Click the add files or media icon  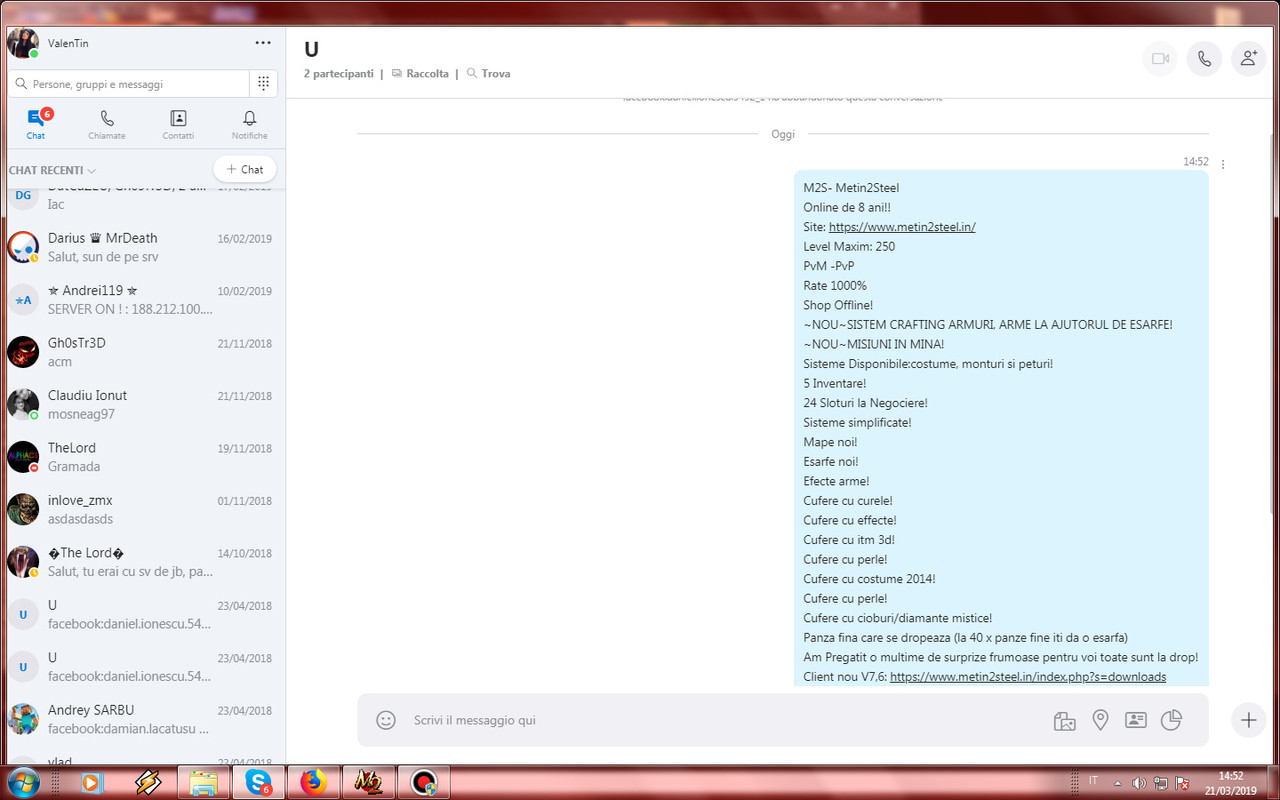coord(1064,720)
